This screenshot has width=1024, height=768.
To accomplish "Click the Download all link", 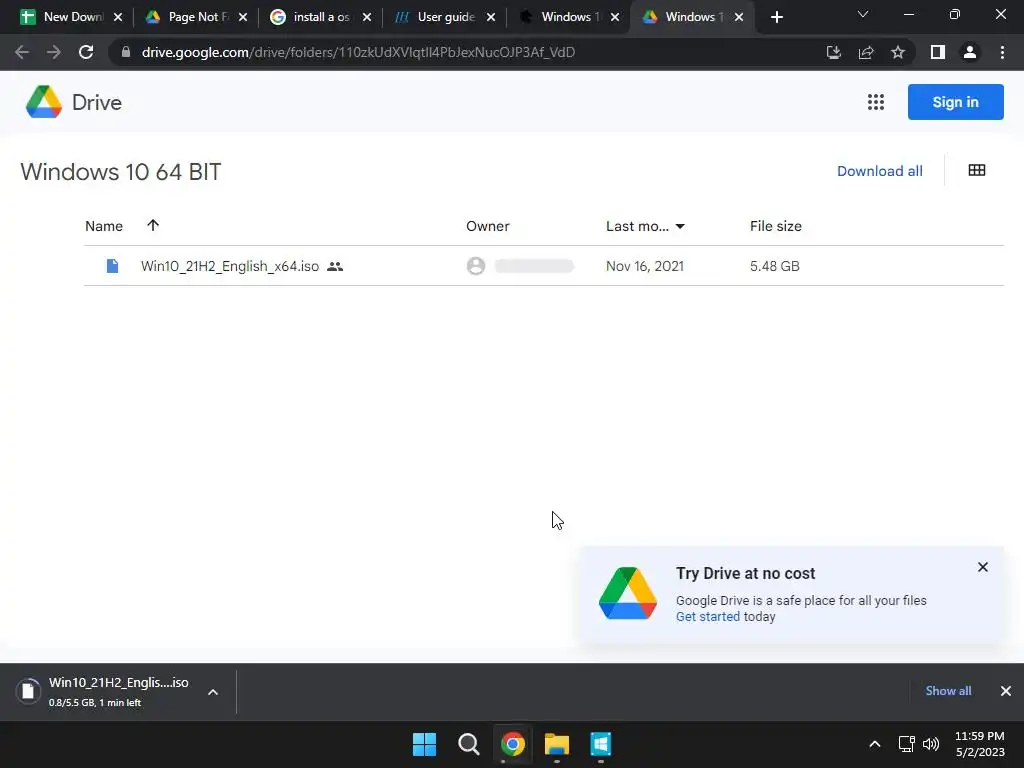I will (x=879, y=171).
